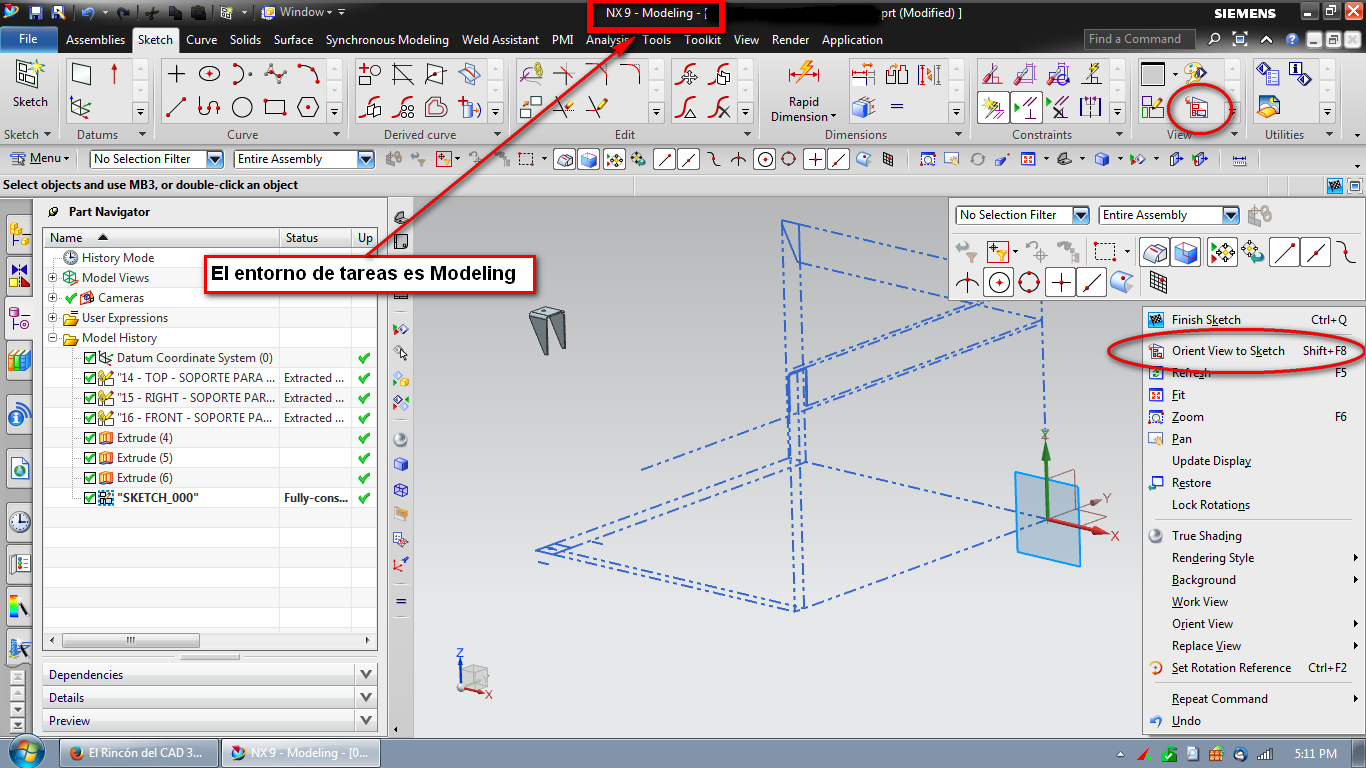Select the Studio Spline tool
Viewport: 1366px width, 768px height.
point(275,74)
